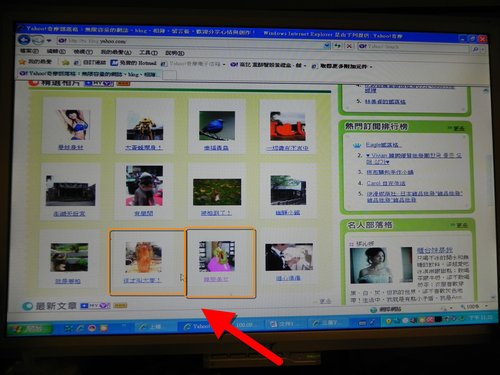
Task: Open the 工具(T) menu
Action: pyautogui.click(x=148, y=53)
